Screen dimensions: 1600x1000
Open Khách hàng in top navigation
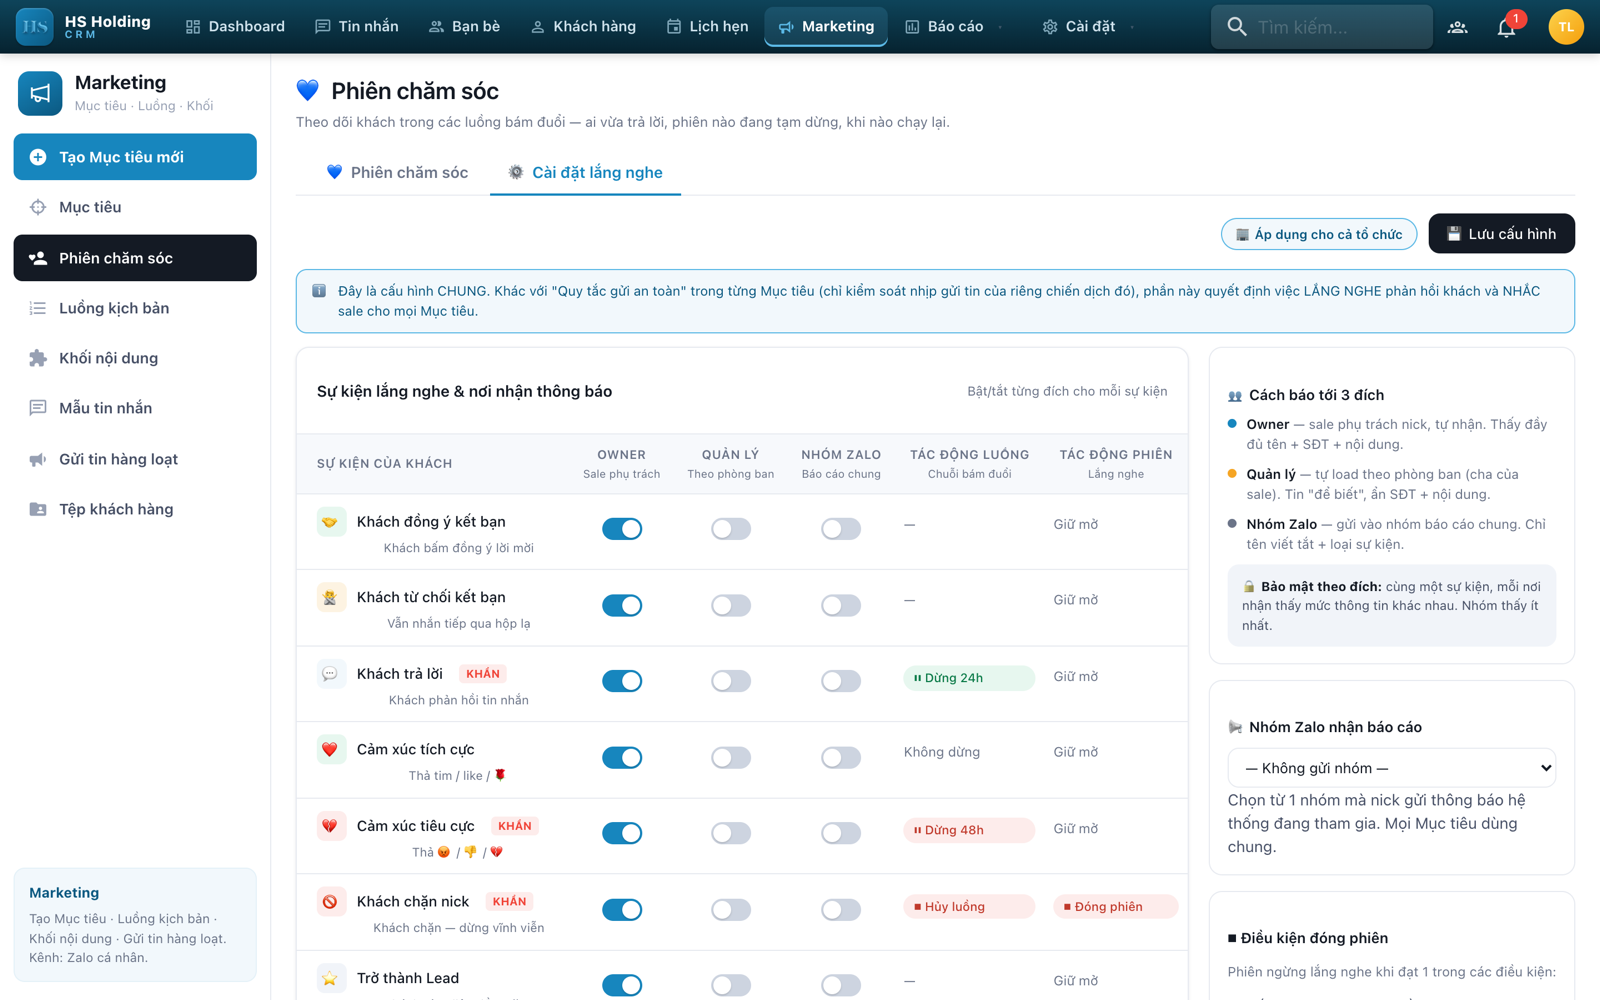[x=583, y=27]
